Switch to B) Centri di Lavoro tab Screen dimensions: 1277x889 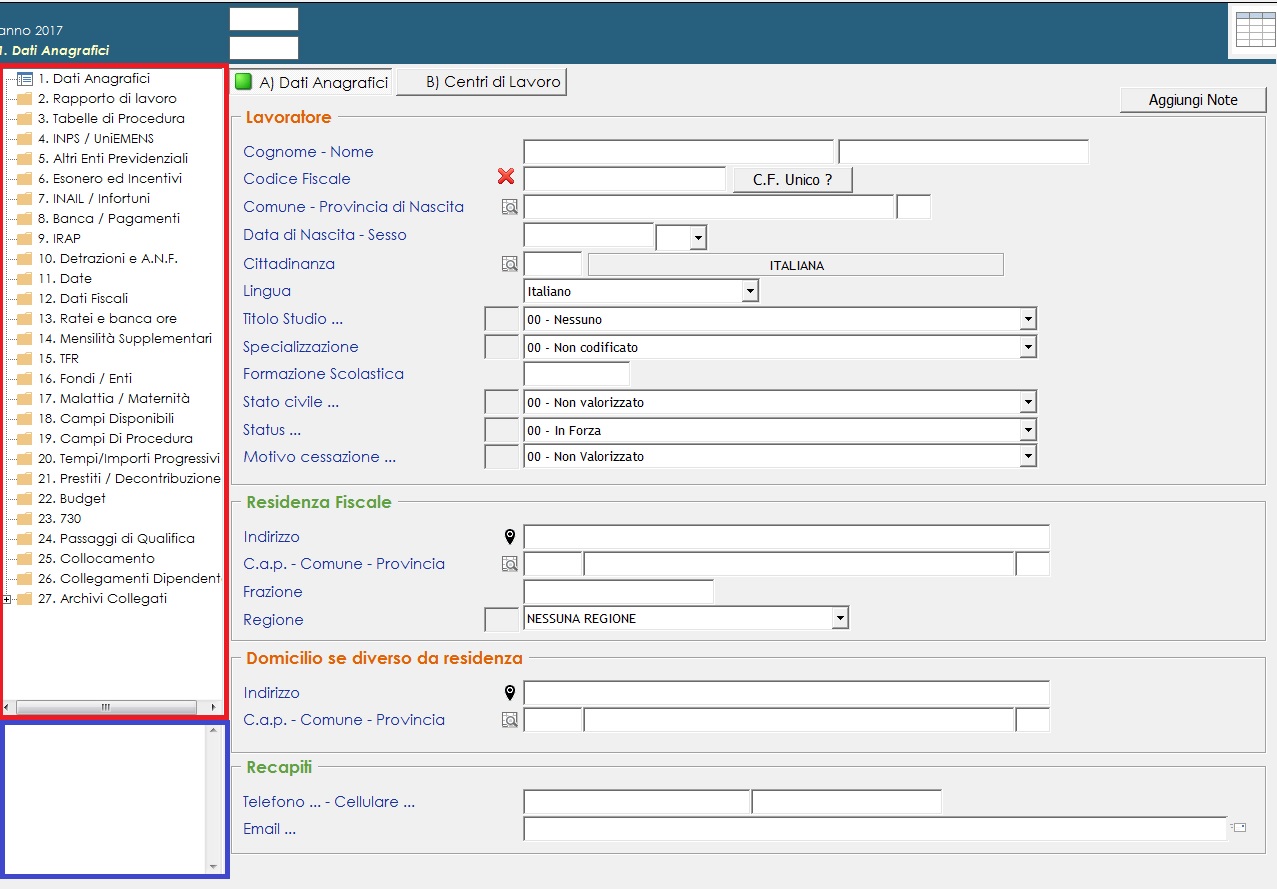[x=481, y=82]
